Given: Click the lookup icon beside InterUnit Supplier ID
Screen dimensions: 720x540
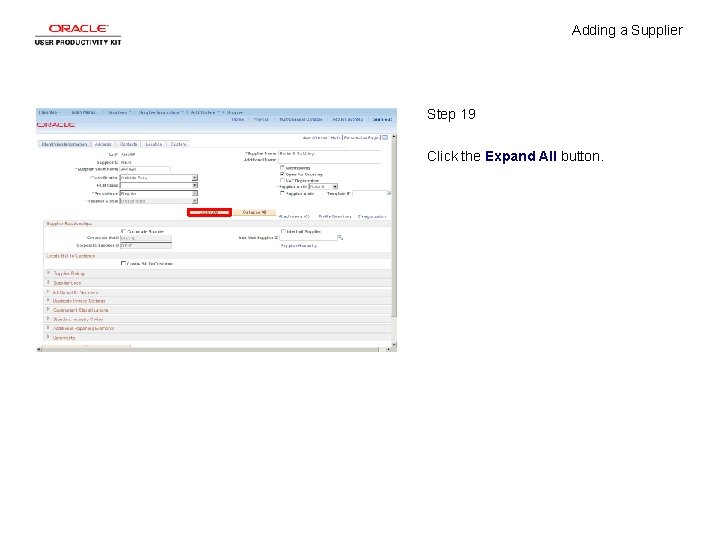Looking at the screenshot, I should [340, 237].
